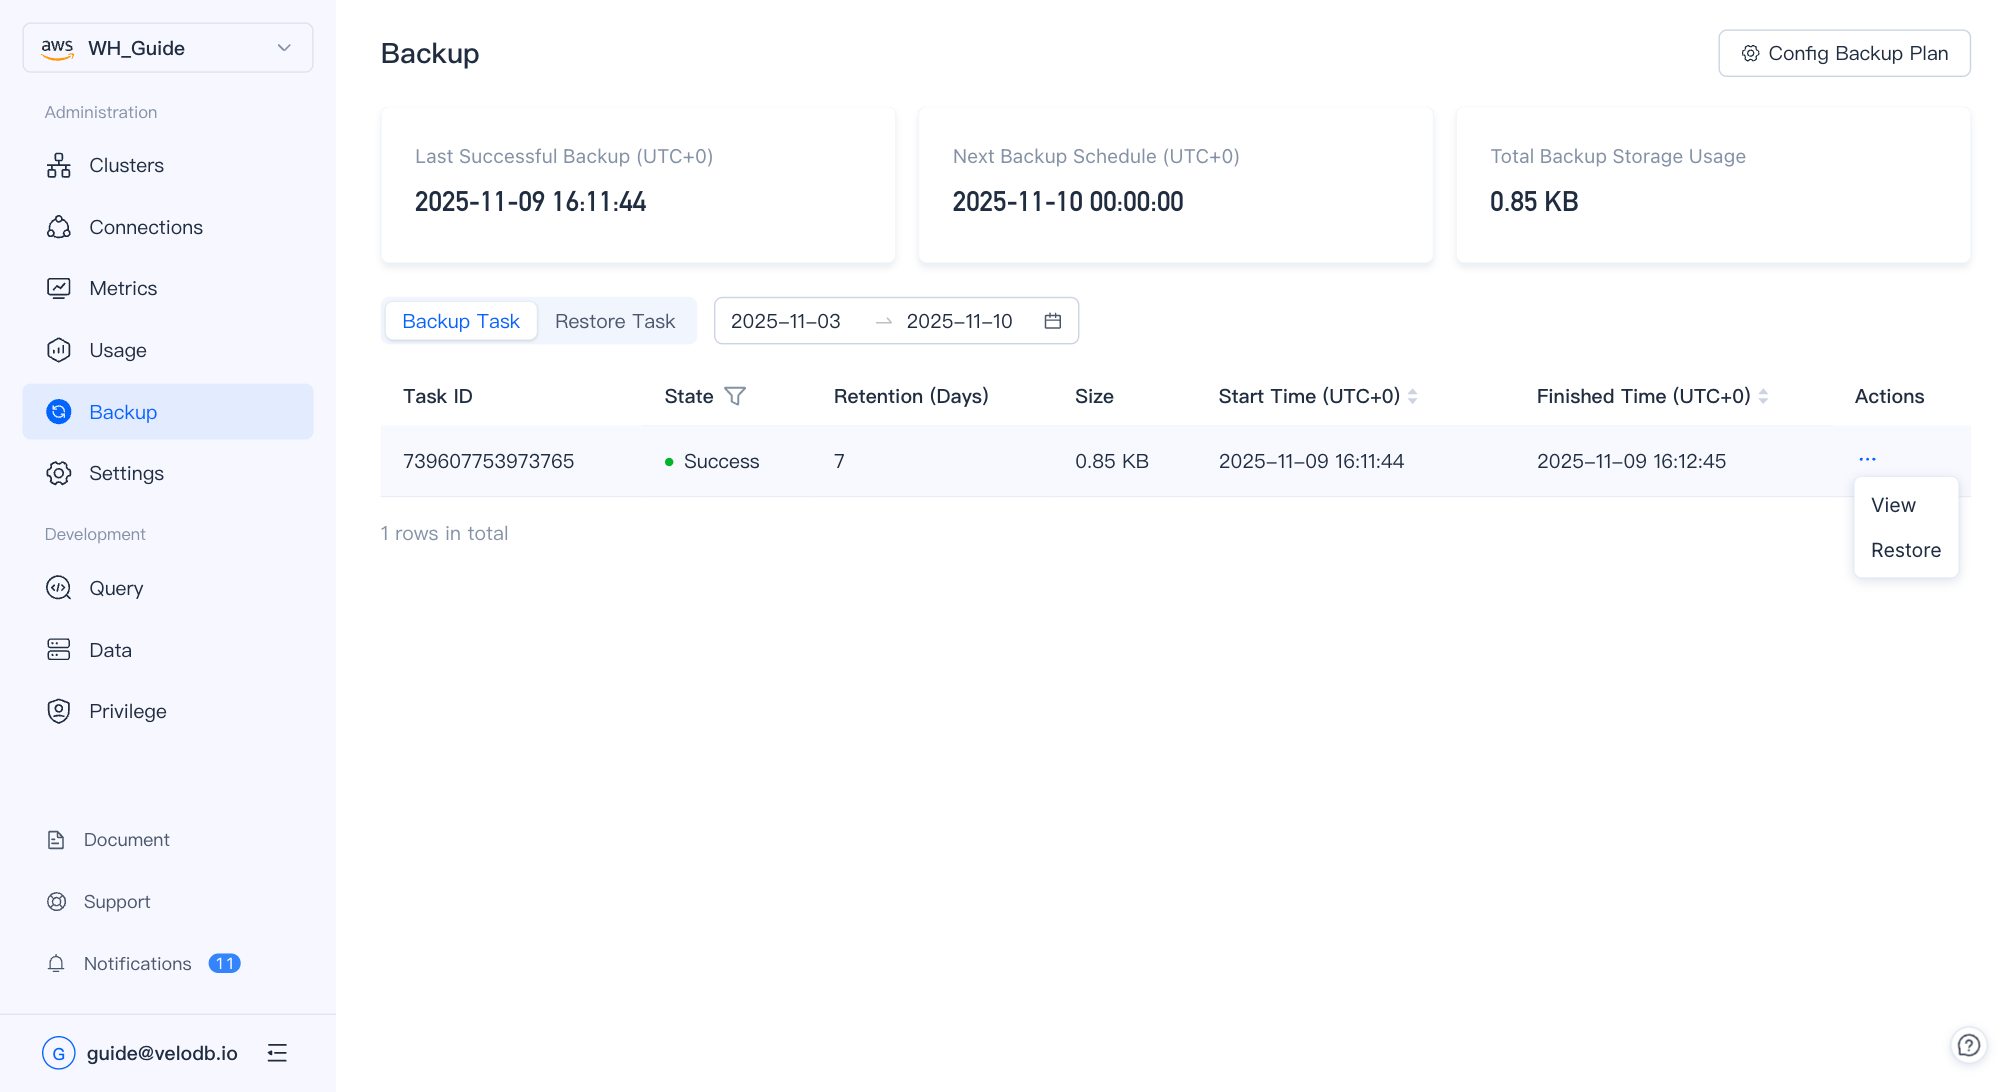Click the three-dot actions menu in row
Viewport: 2016px width, 1092px height.
[1867, 460]
